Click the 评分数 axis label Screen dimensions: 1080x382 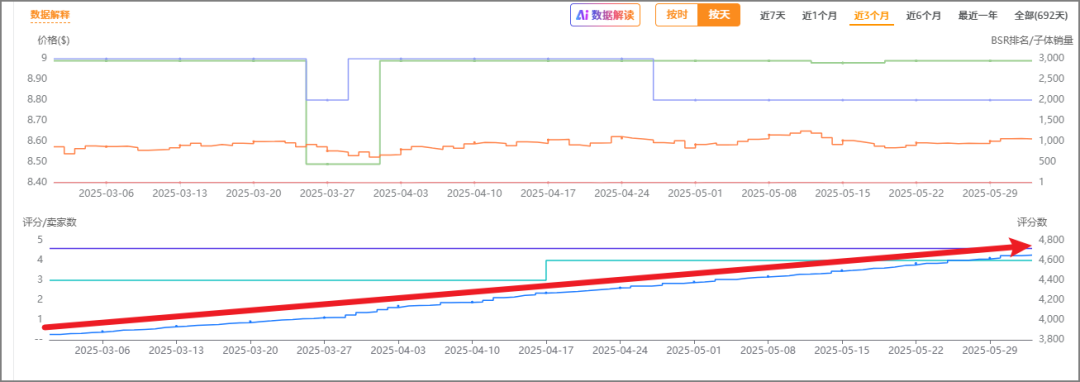pyautogui.click(x=1032, y=222)
